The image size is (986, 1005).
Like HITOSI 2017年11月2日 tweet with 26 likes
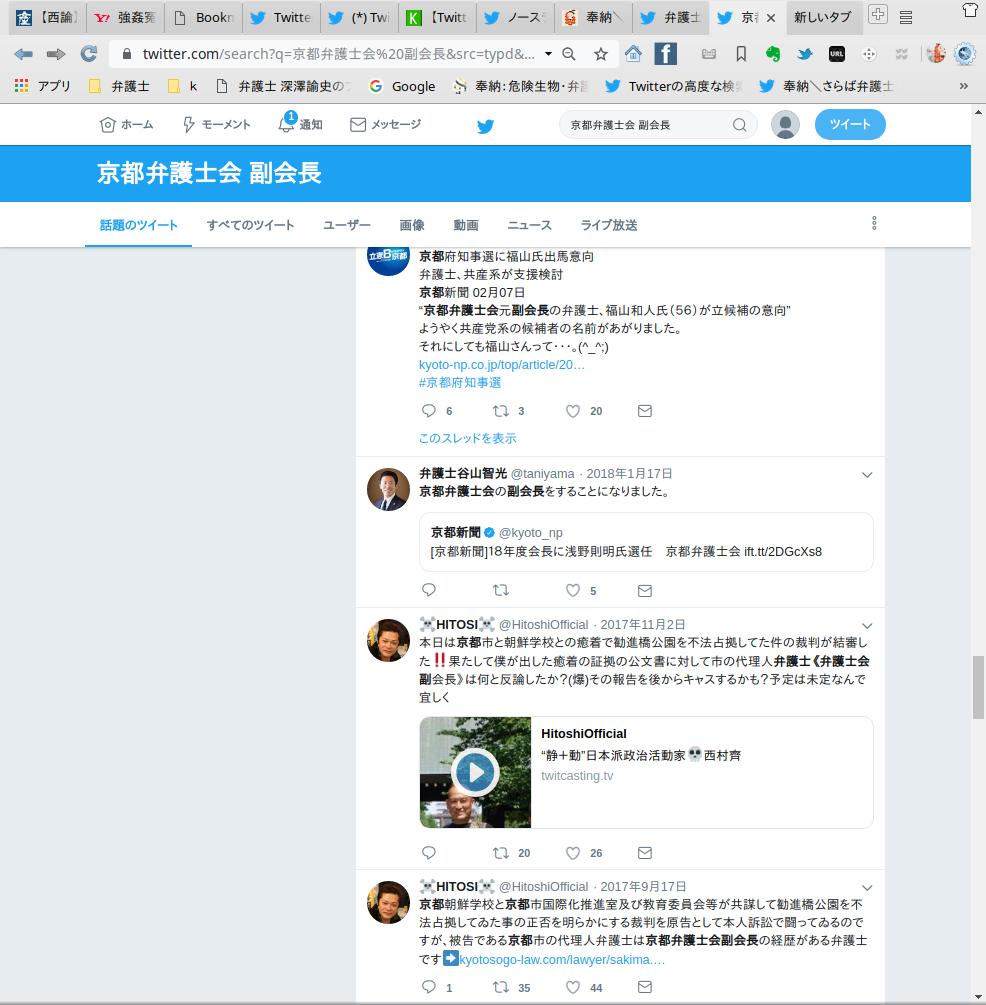pos(573,852)
